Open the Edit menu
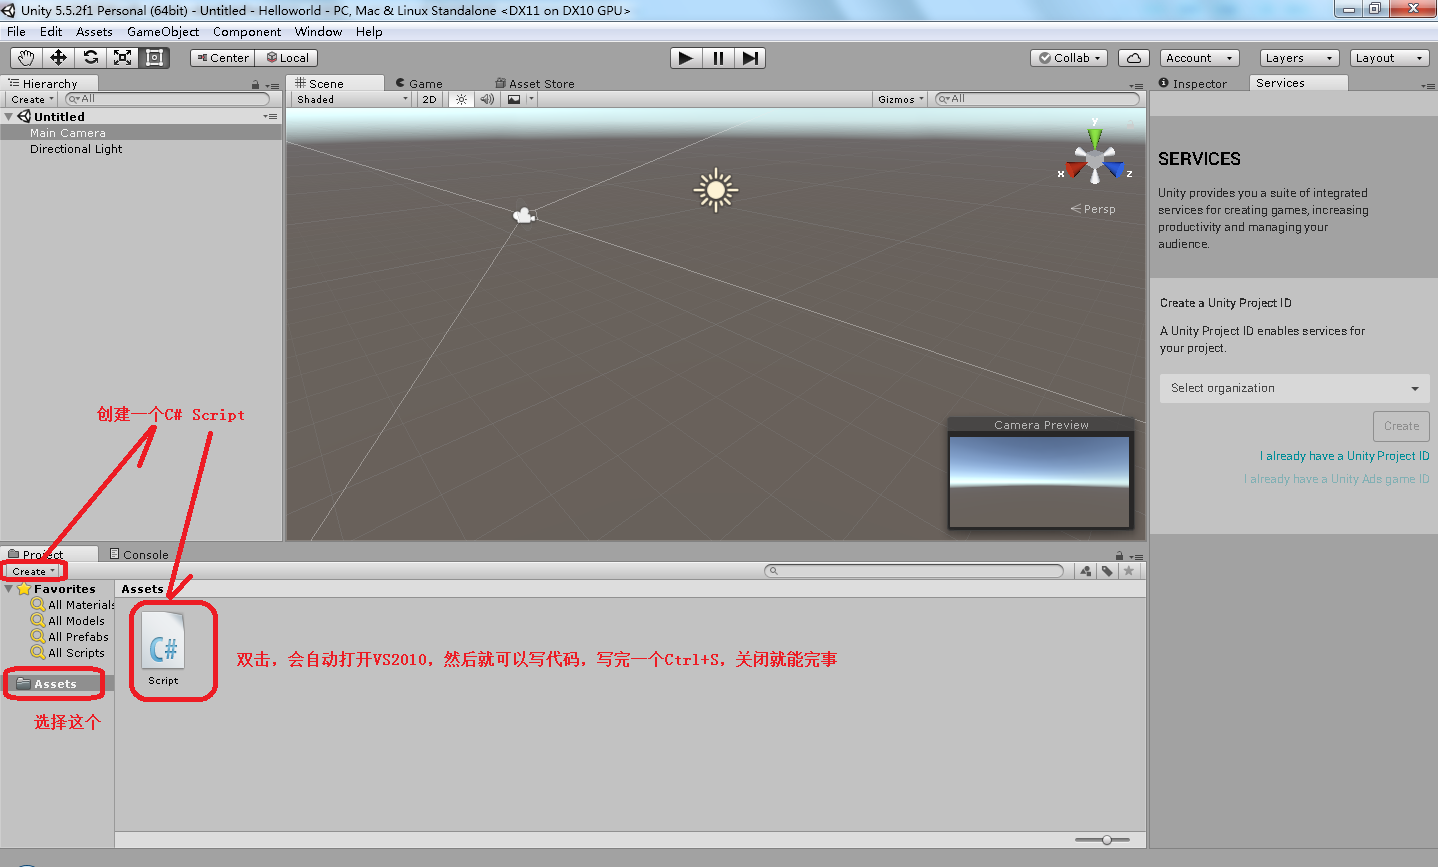This screenshot has height=867, width=1438. pos(51,32)
